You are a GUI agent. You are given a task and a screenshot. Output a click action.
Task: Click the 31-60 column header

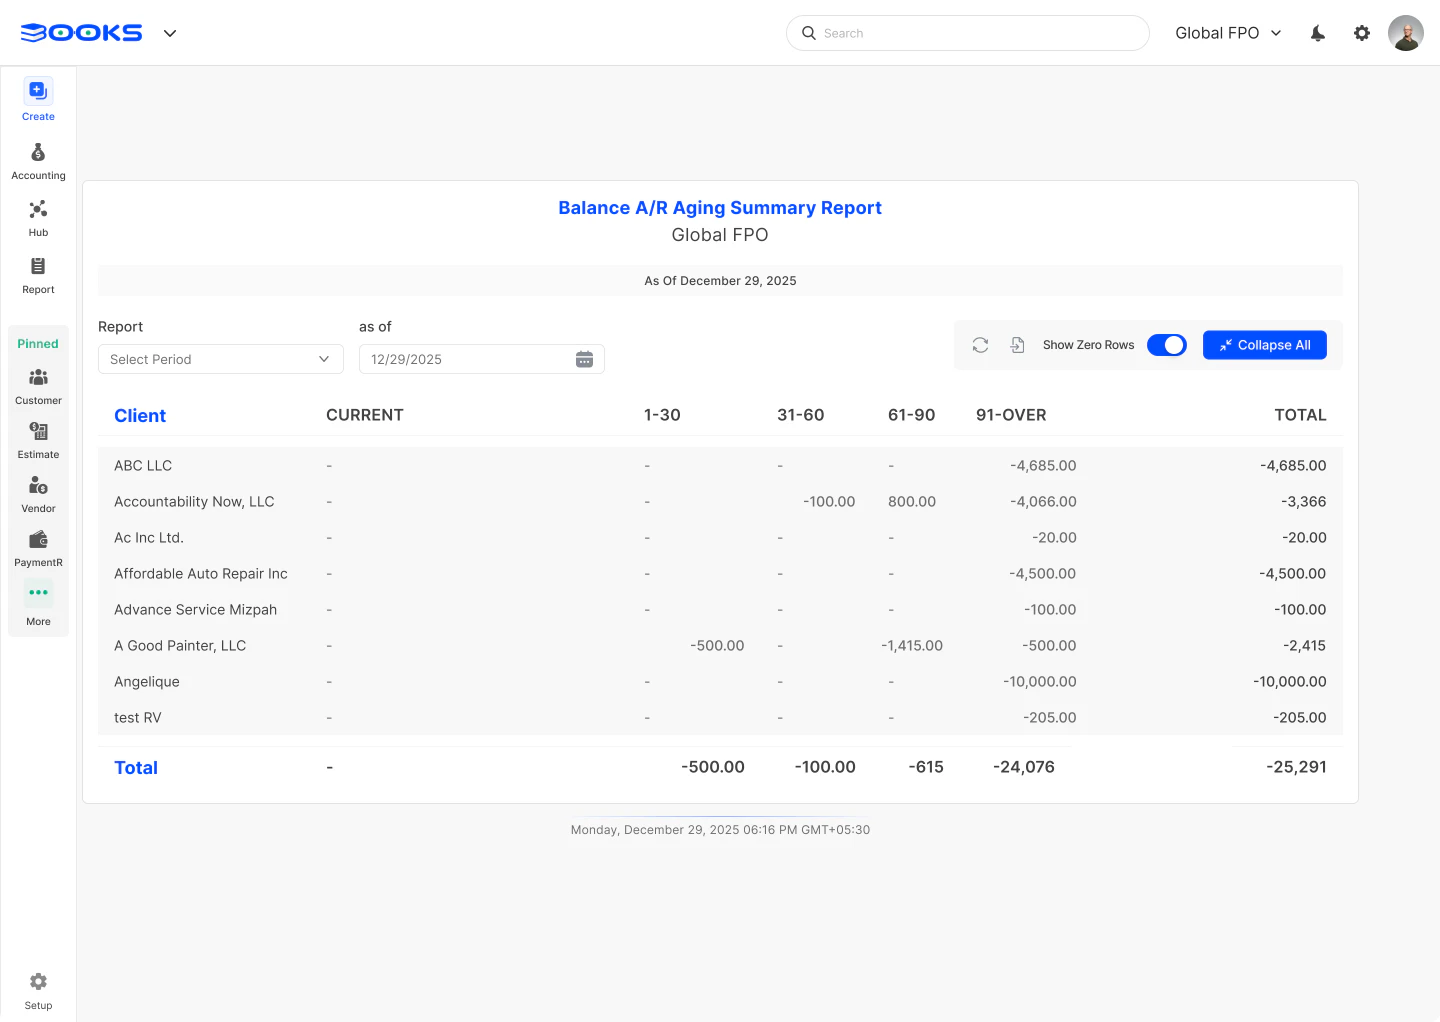click(x=801, y=415)
